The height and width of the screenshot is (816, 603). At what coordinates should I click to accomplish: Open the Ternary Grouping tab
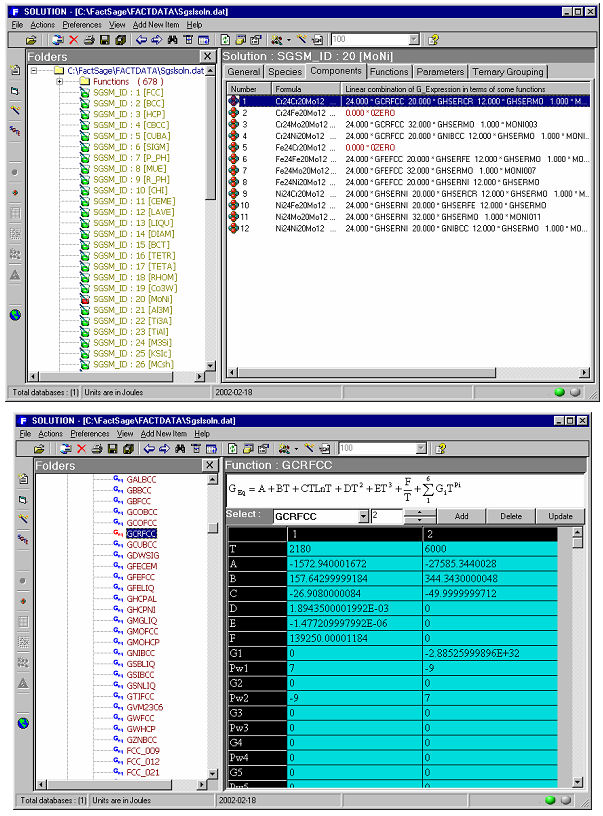[507, 72]
